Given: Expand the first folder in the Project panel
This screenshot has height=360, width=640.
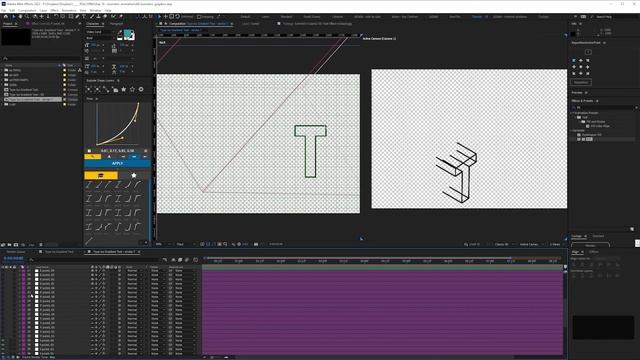Looking at the screenshot, I should coord(2,70).
